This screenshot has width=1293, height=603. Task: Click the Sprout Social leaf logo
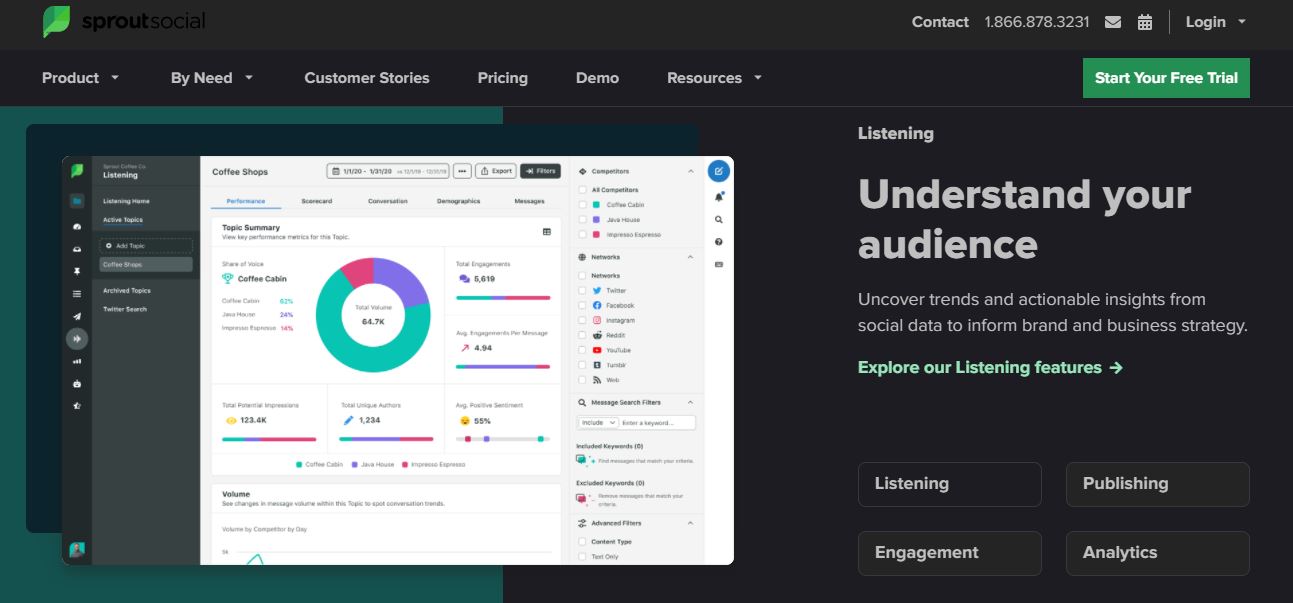tap(57, 22)
